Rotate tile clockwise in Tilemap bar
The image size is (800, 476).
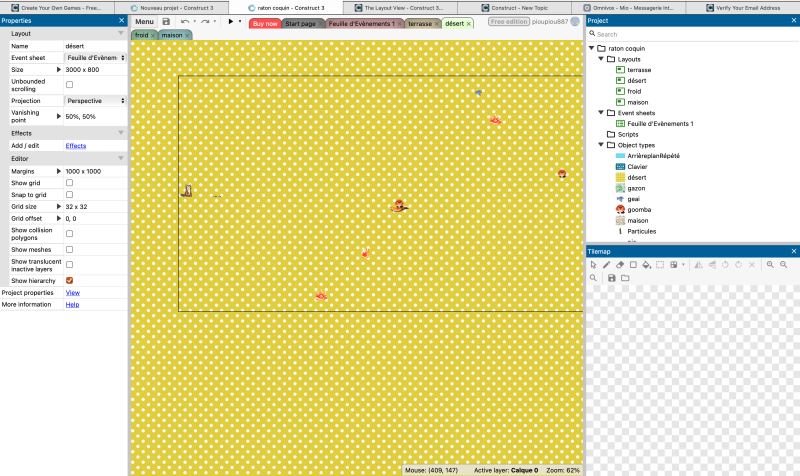738,265
